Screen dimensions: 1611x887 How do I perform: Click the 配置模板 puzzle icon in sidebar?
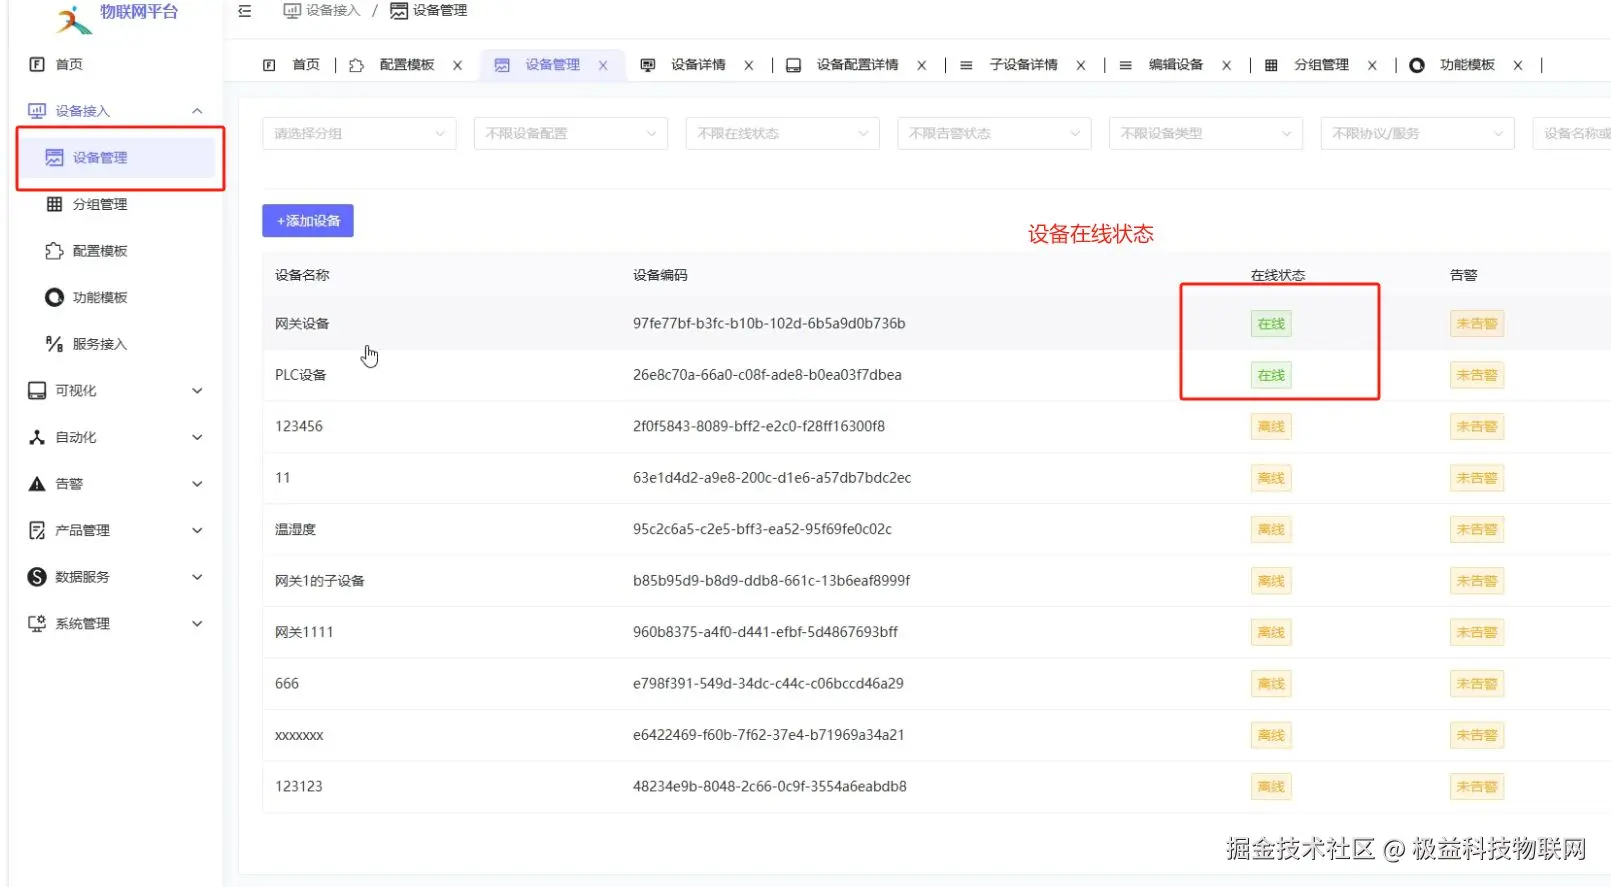point(55,251)
